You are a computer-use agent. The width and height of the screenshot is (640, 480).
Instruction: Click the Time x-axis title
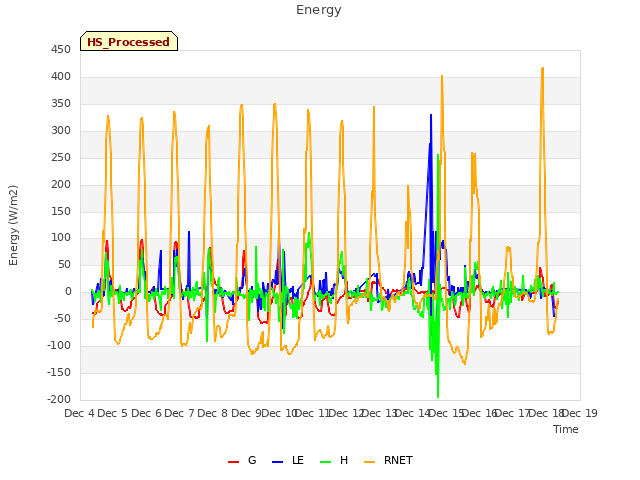(x=565, y=429)
